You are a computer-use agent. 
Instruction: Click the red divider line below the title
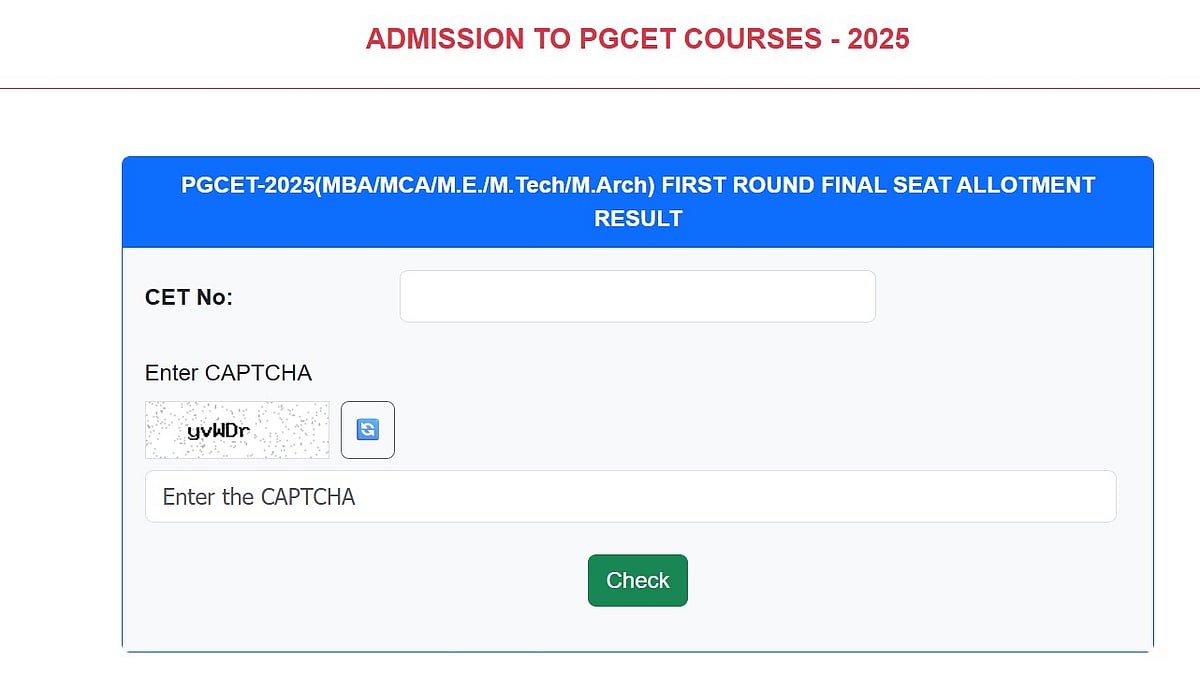pyautogui.click(x=600, y=88)
